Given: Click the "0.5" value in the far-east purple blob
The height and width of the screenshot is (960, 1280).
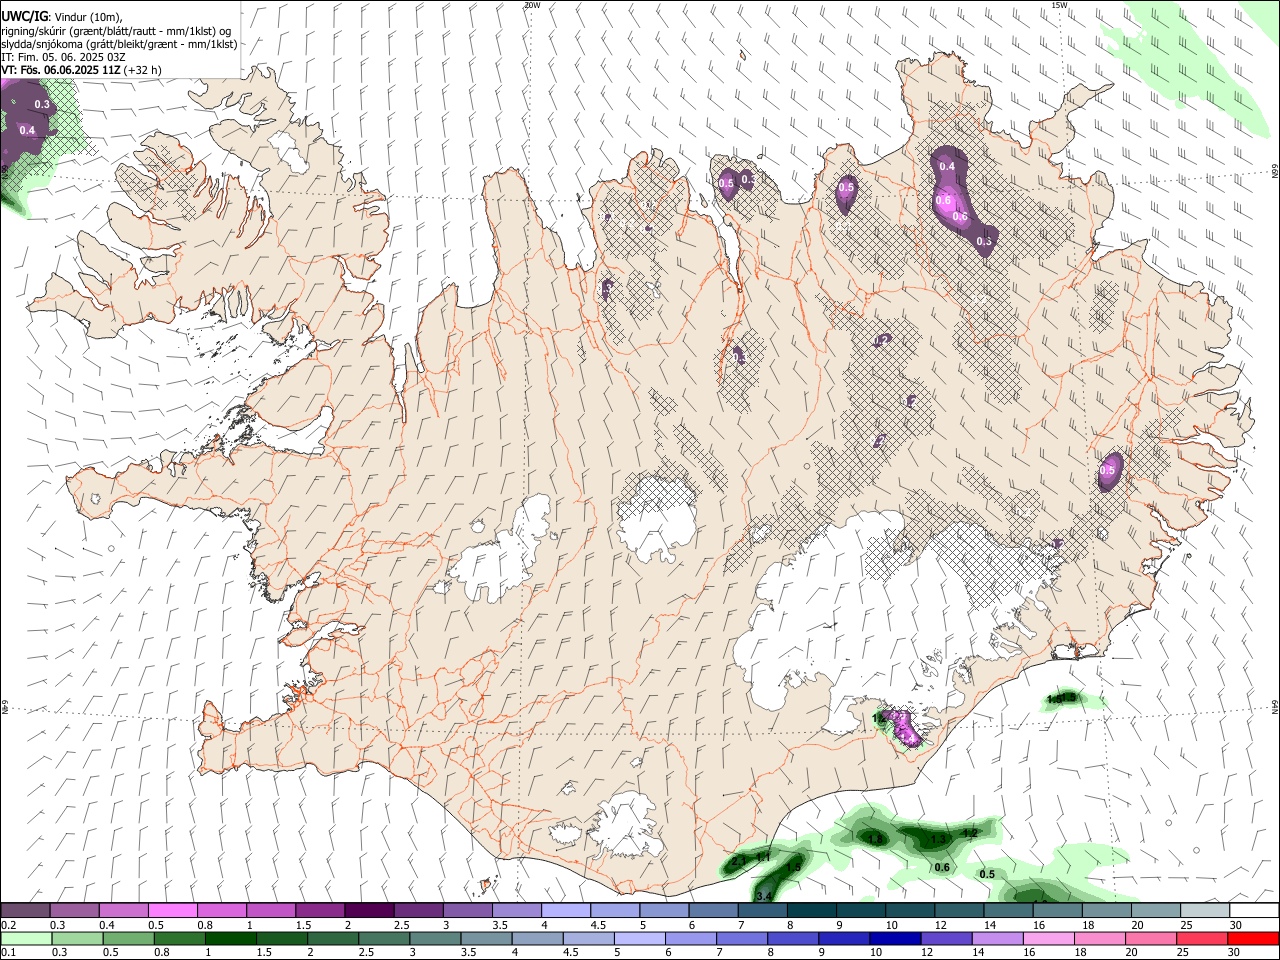Looking at the screenshot, I should click(x=1108, y=470).
